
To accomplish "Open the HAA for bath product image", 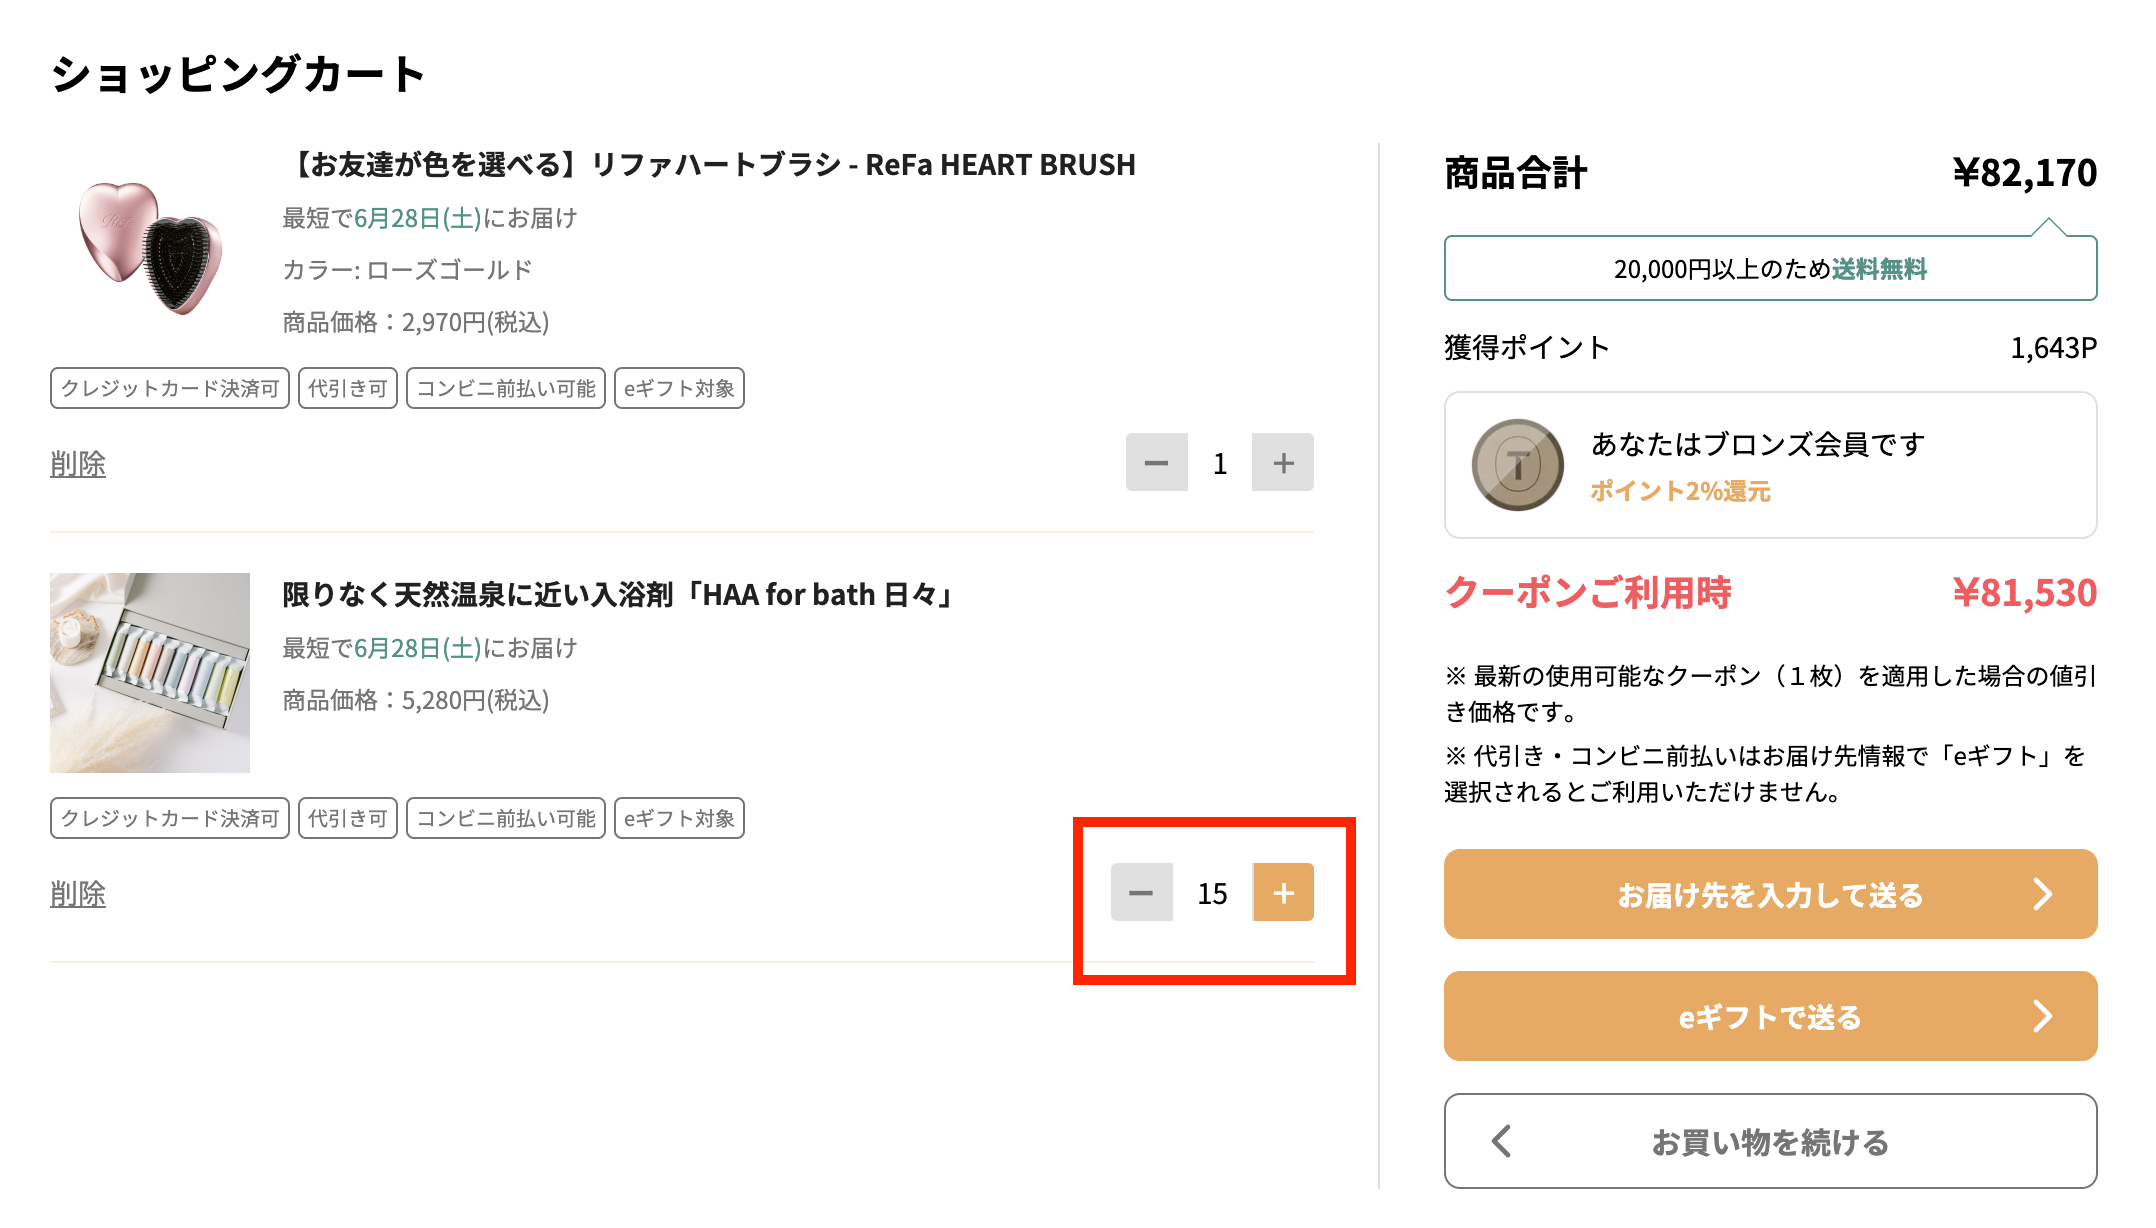I will [150, 672].
